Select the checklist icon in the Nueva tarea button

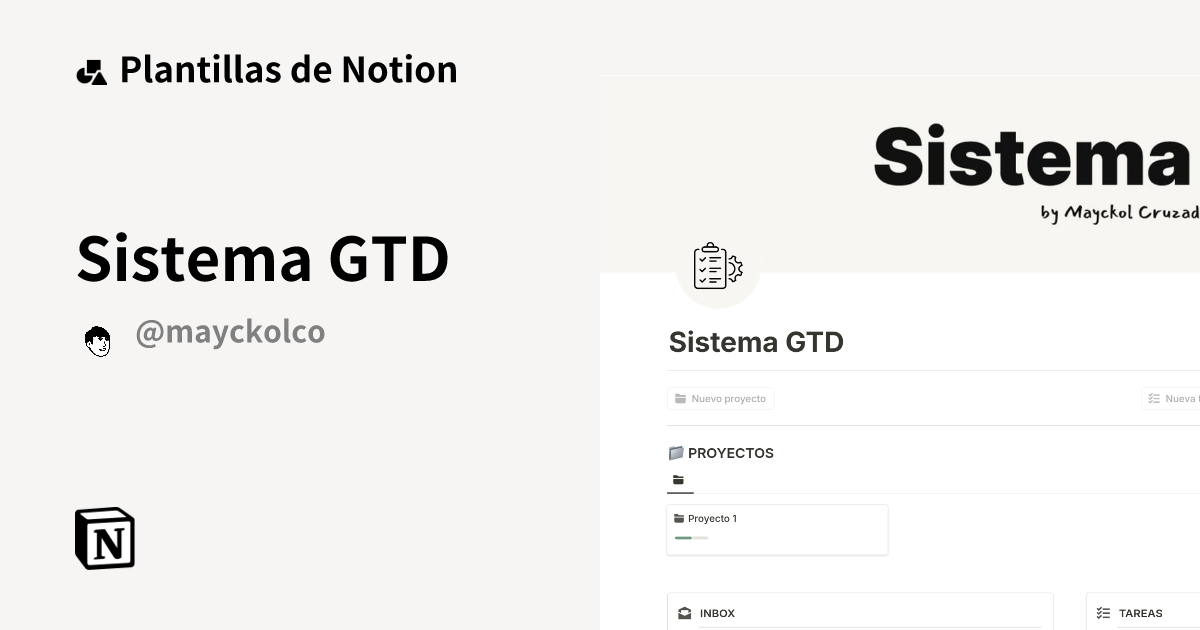click(1154, 398)
